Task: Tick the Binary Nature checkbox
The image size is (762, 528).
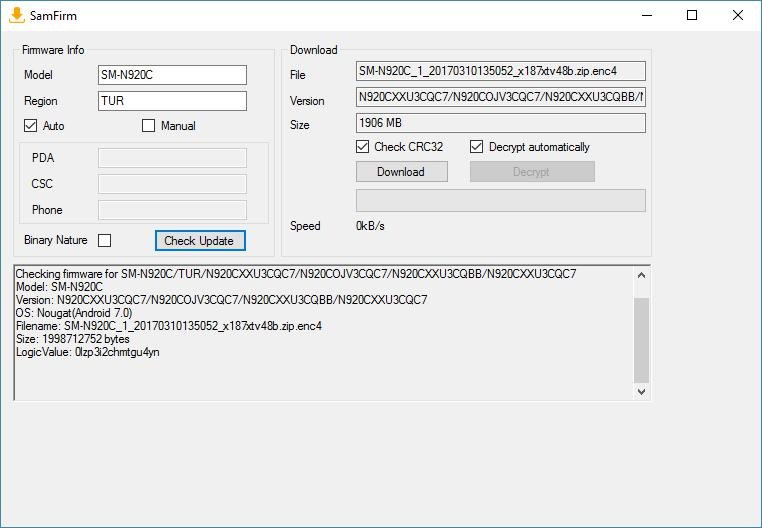Action: (x=104, y=240)
